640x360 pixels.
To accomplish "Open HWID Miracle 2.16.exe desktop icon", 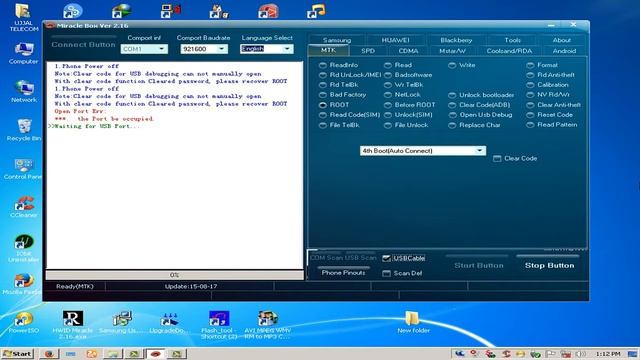I will 73,324.
